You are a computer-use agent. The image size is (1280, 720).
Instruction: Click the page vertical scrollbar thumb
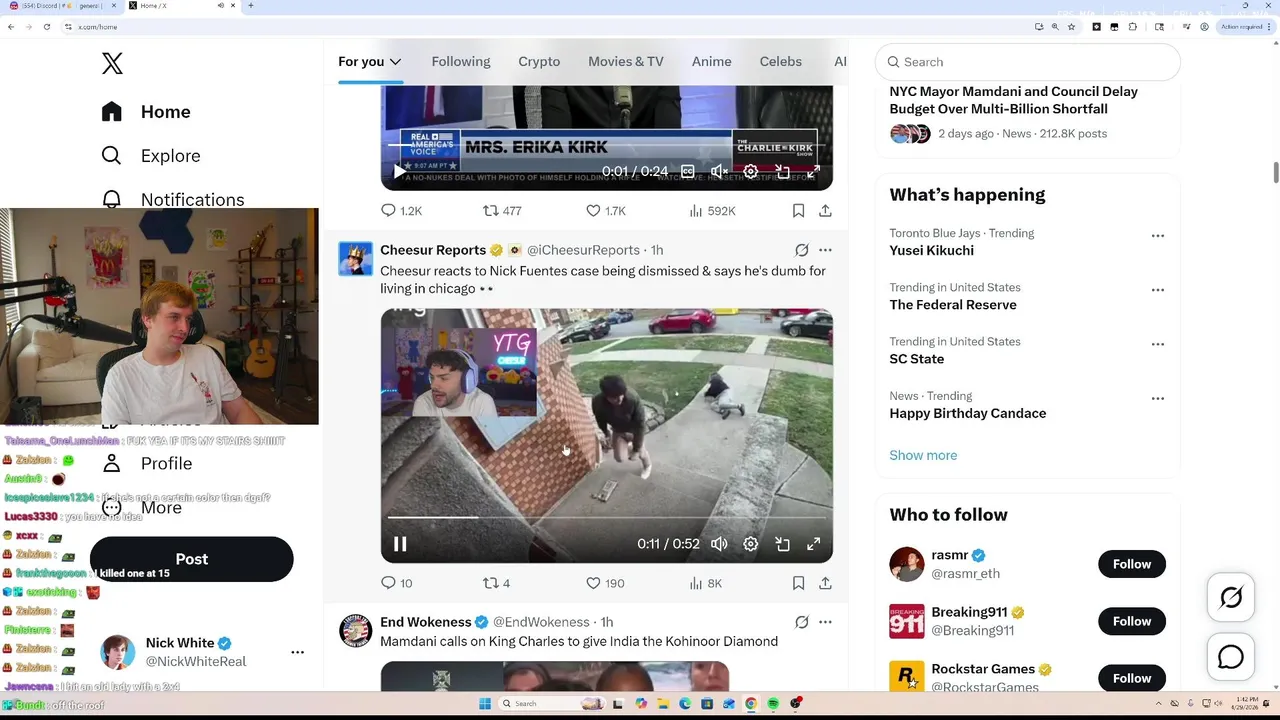[x=1275, y=172]
